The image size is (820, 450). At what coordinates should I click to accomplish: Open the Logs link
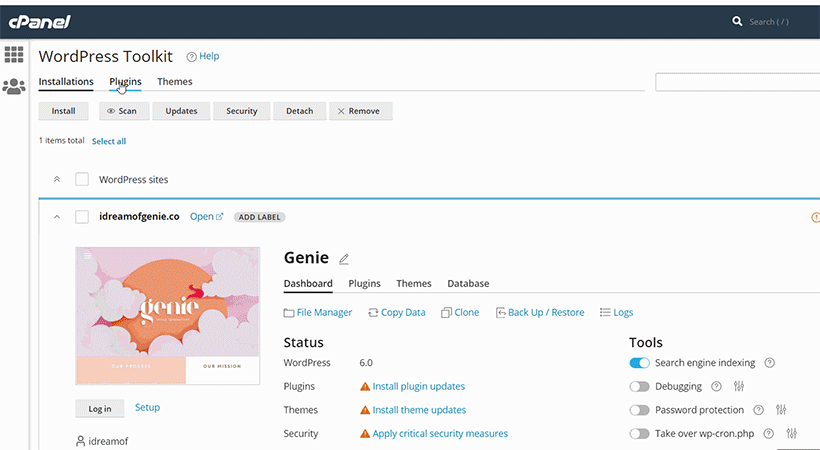617,312
